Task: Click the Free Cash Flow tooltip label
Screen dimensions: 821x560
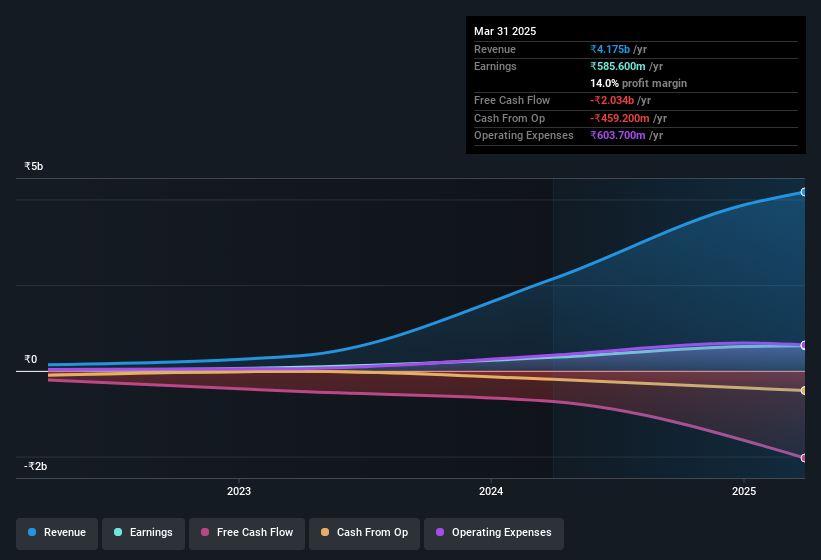Action: [x=512, y=100]
